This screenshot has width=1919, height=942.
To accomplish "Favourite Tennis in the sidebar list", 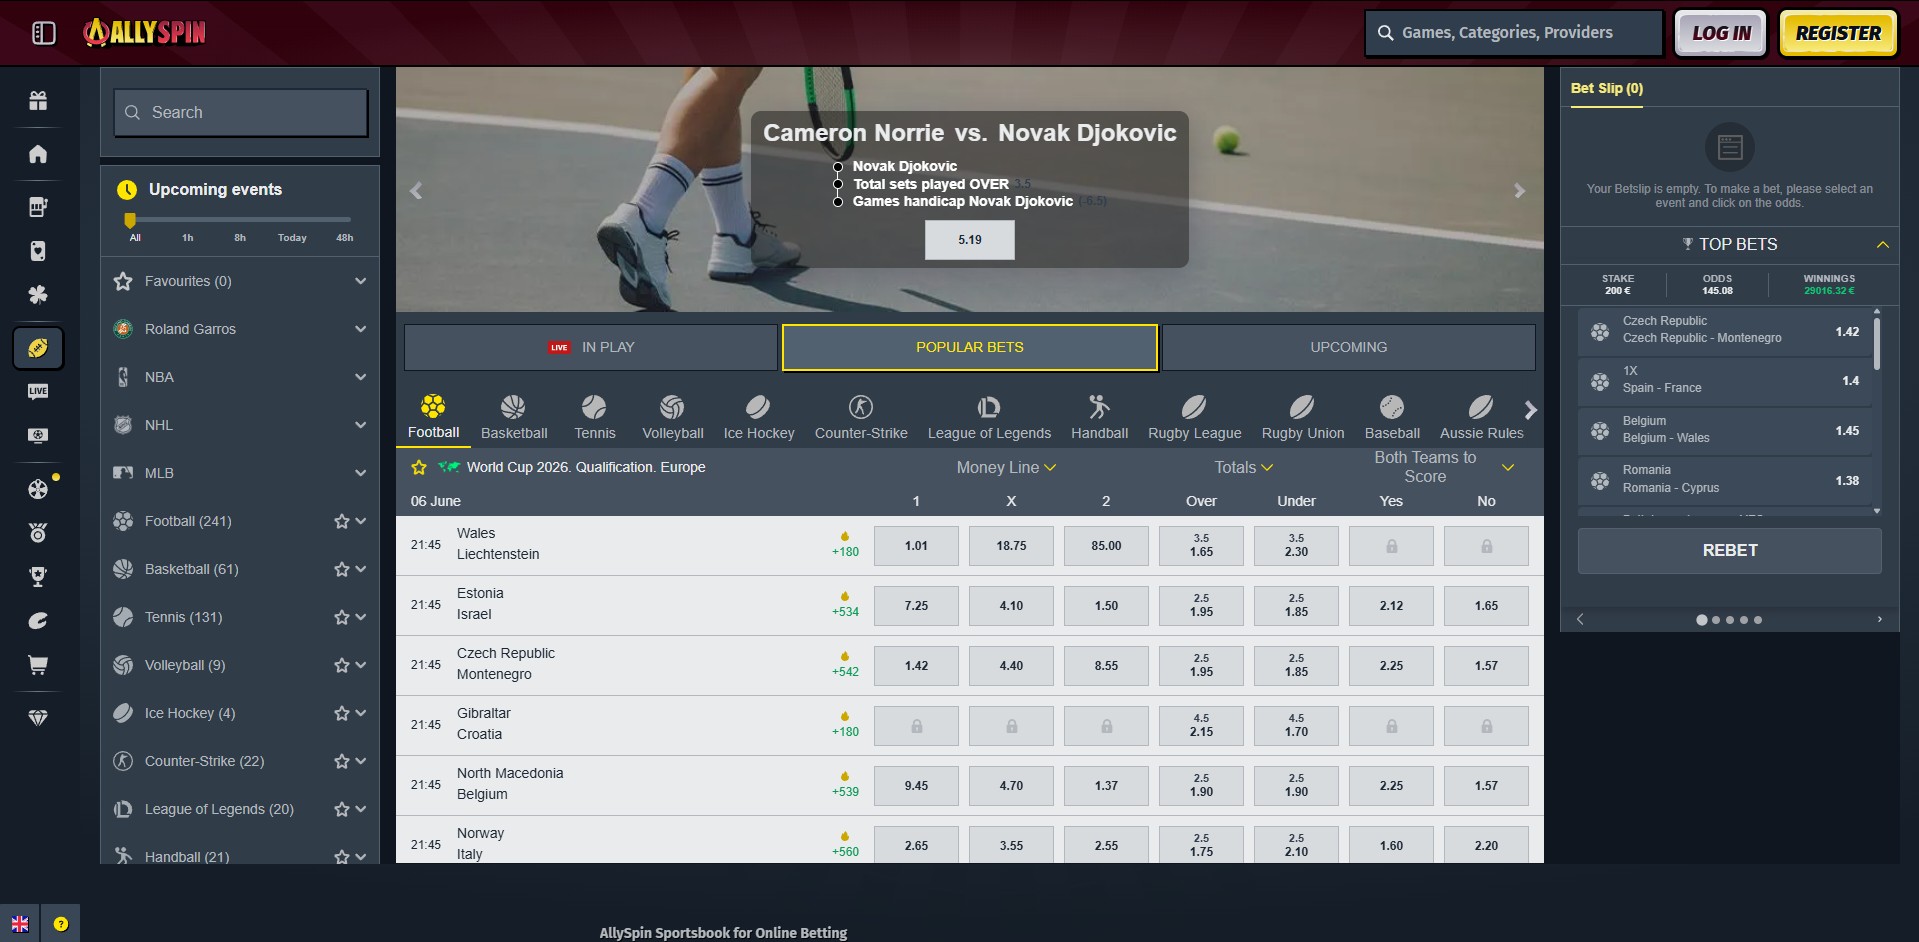I will (341, 617).
